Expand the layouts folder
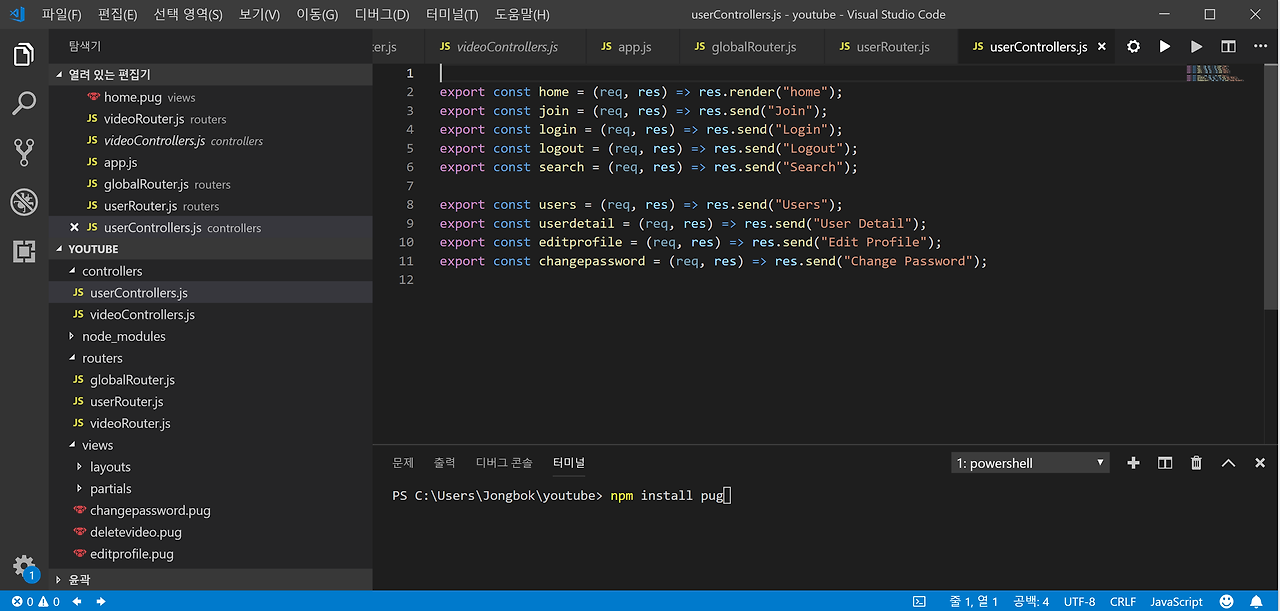Screen dimensions: 1280x611 pyautogui.click(x=211, y=467)
